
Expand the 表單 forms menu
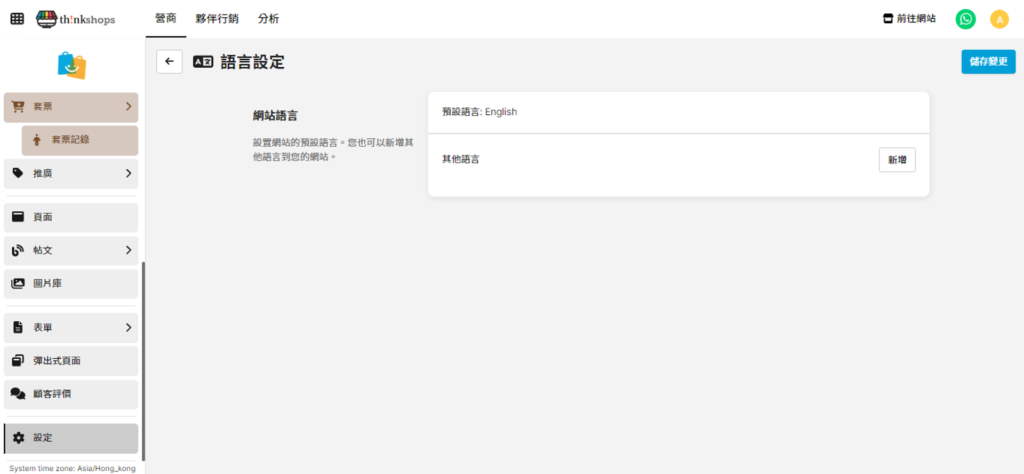[71, 327]
